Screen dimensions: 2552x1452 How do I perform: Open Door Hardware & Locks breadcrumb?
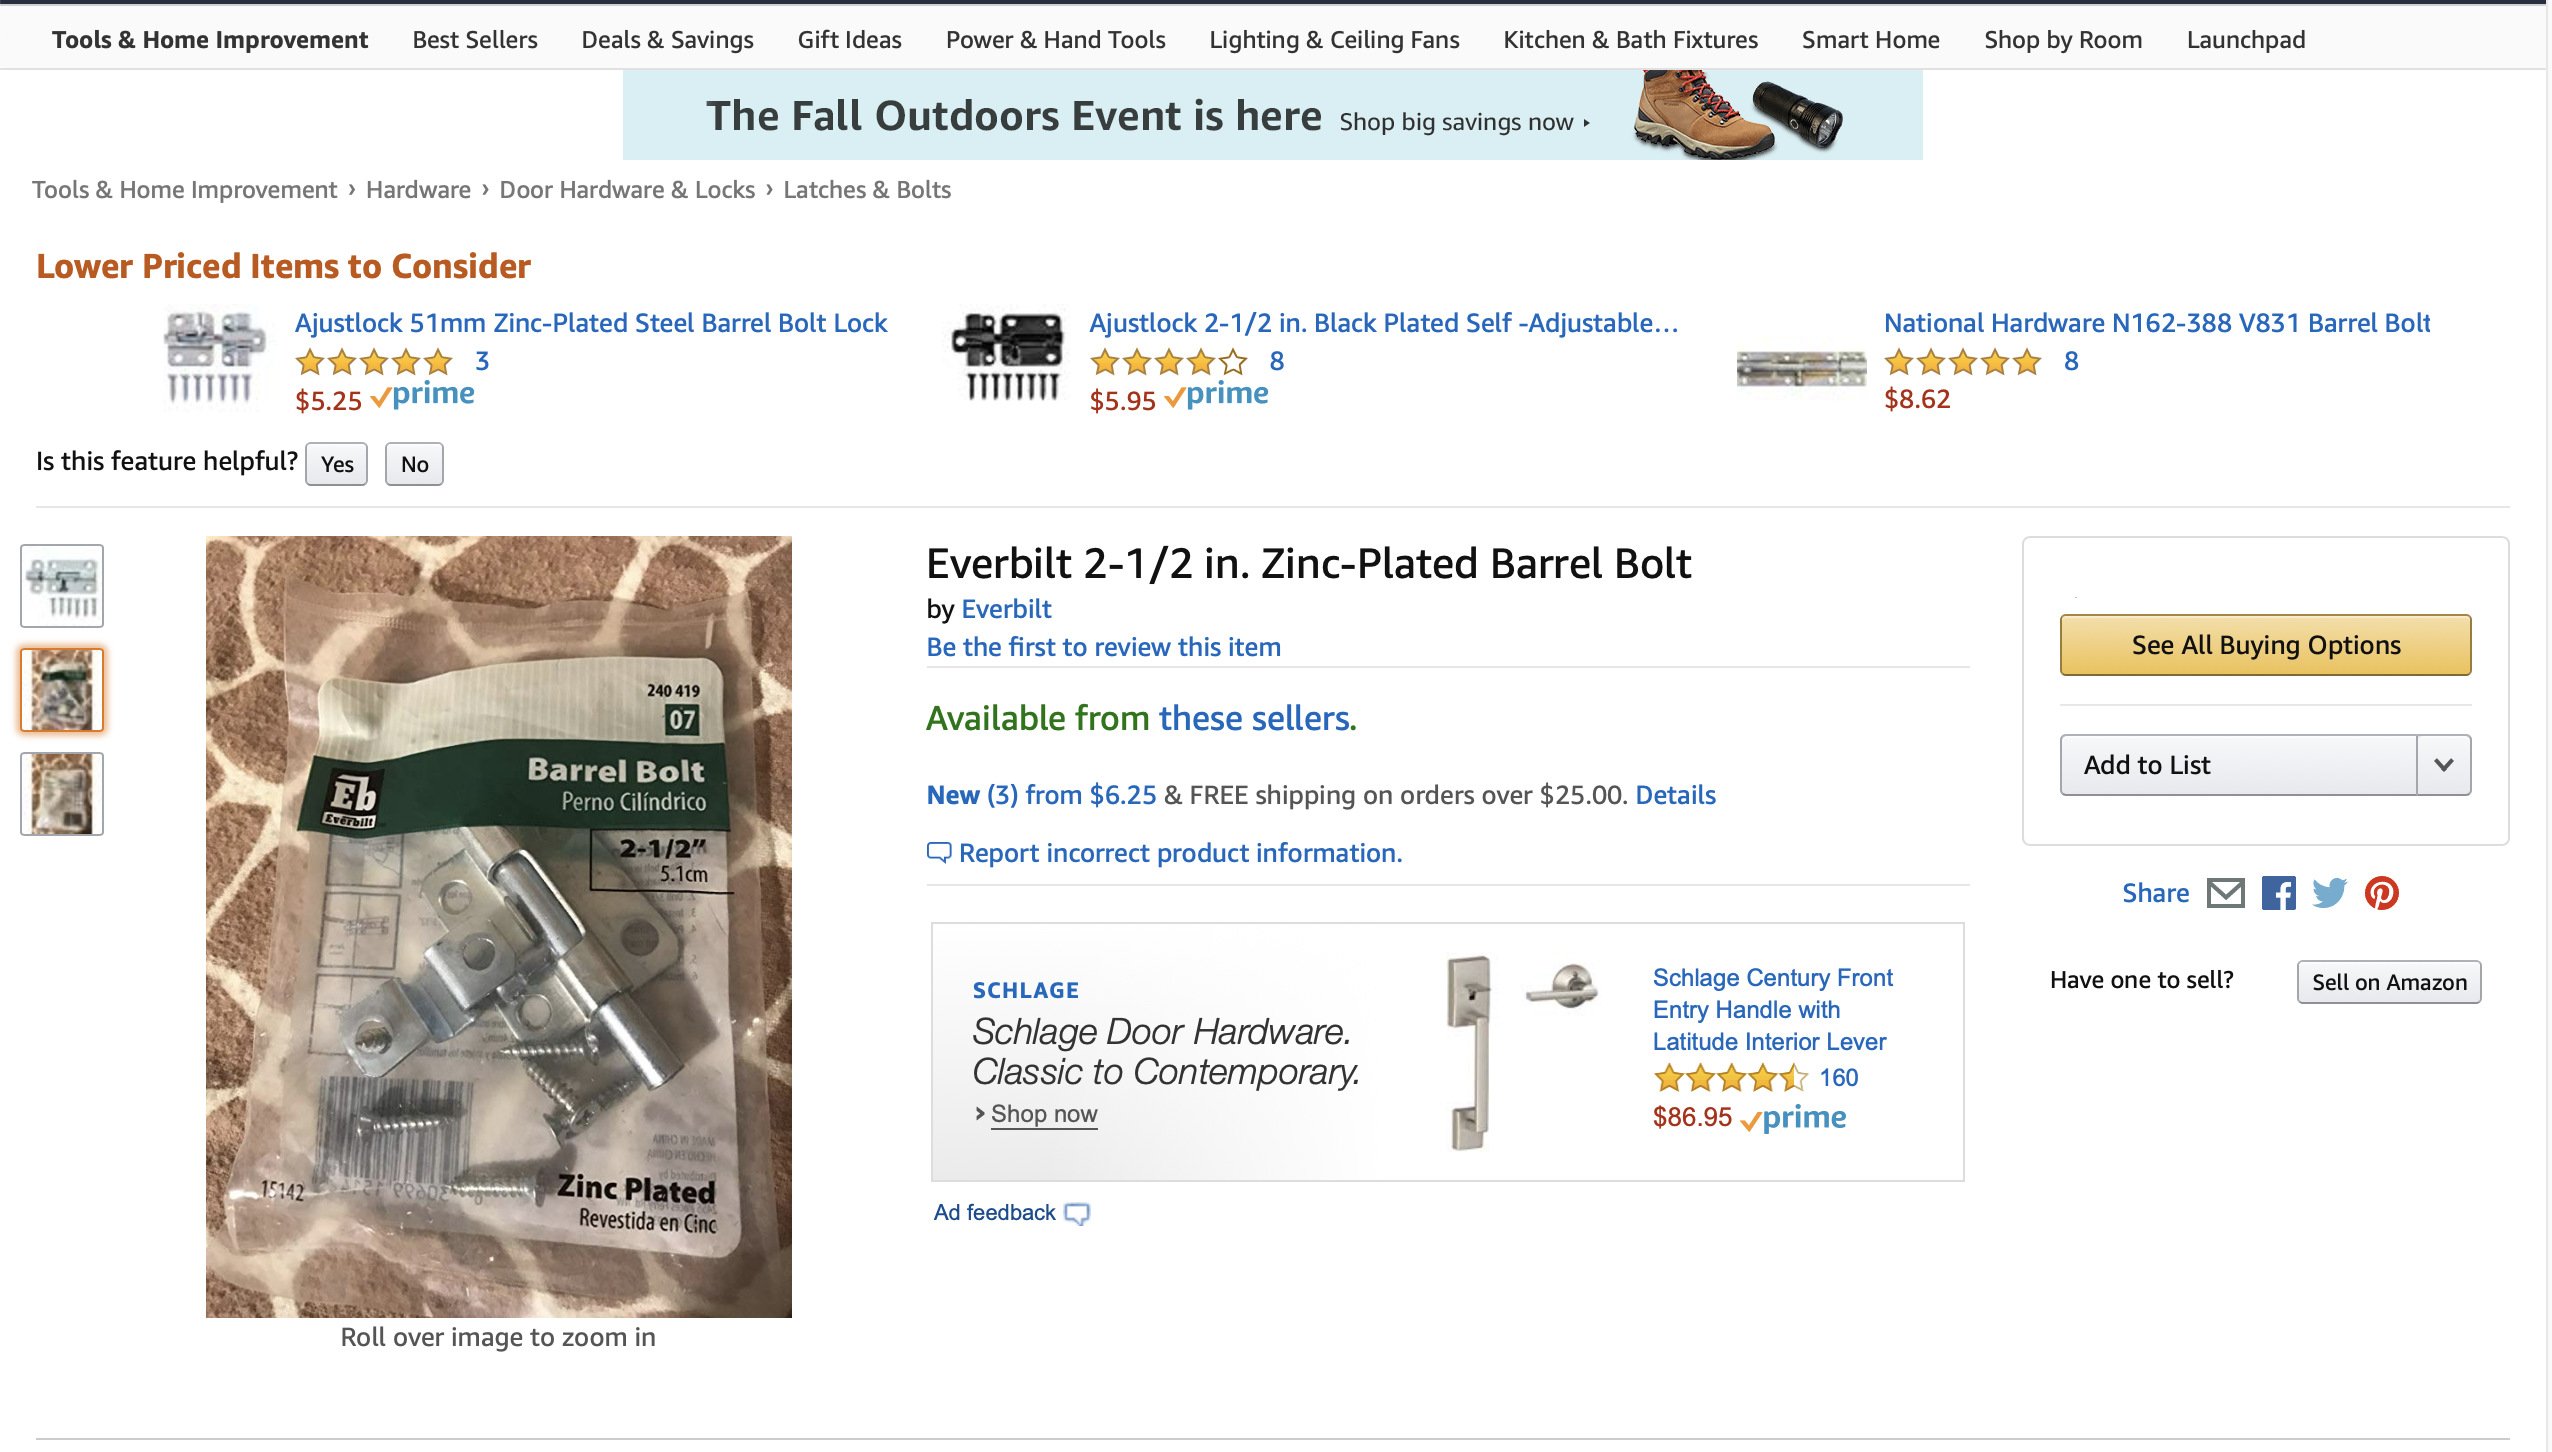627,190
